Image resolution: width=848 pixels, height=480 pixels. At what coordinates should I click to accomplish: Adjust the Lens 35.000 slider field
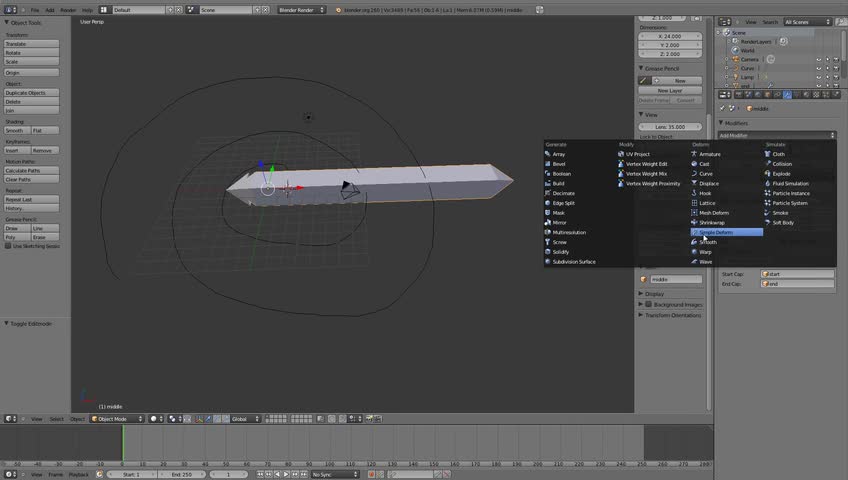point(669,127)
